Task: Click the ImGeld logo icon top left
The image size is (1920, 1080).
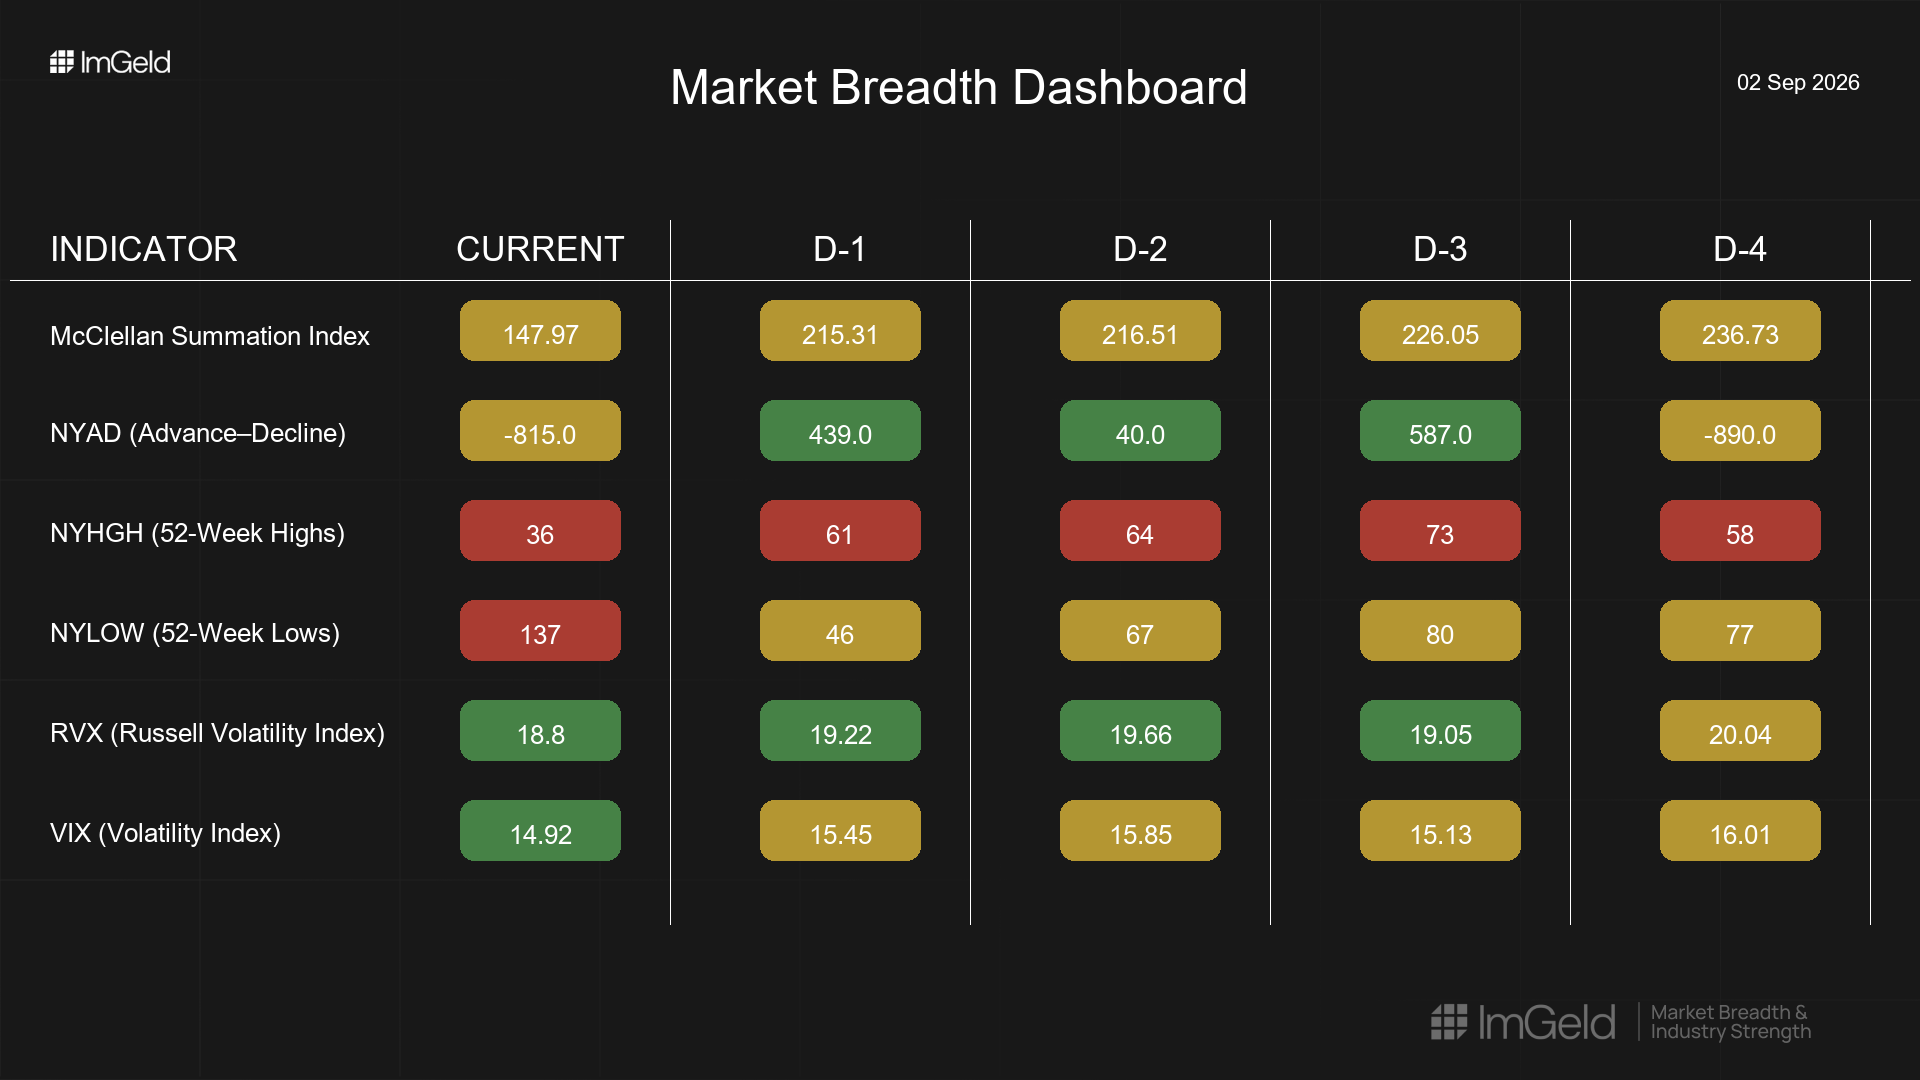Action: (x=62, y=62)
